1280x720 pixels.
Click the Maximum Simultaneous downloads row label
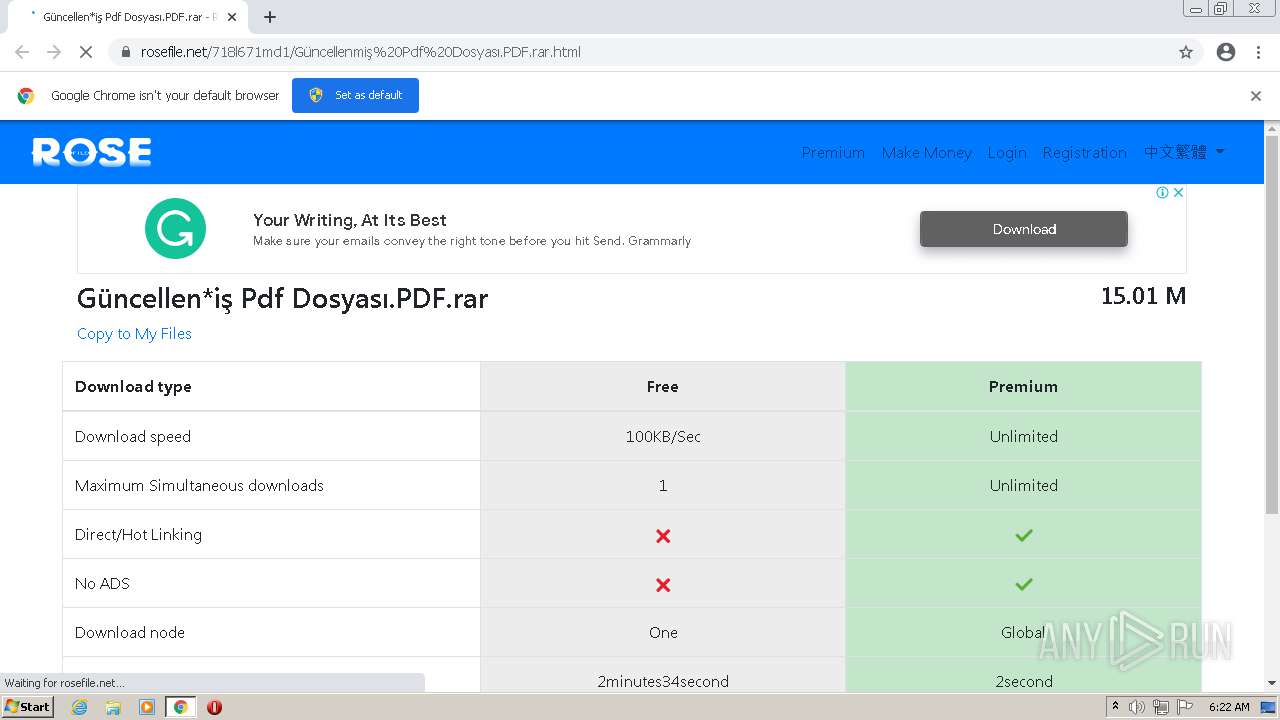tap(199, 485)
